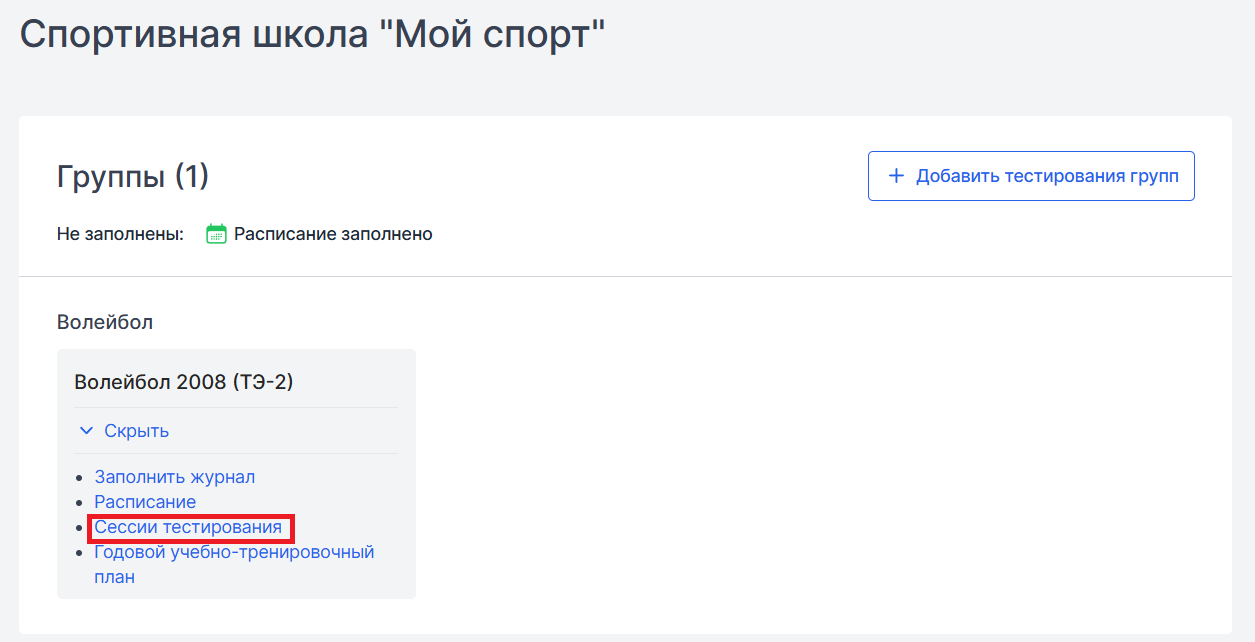Click the bullet marker before Расписание link
The height and width of the screenshot is (642, 1255).
[x=80, y=503]
